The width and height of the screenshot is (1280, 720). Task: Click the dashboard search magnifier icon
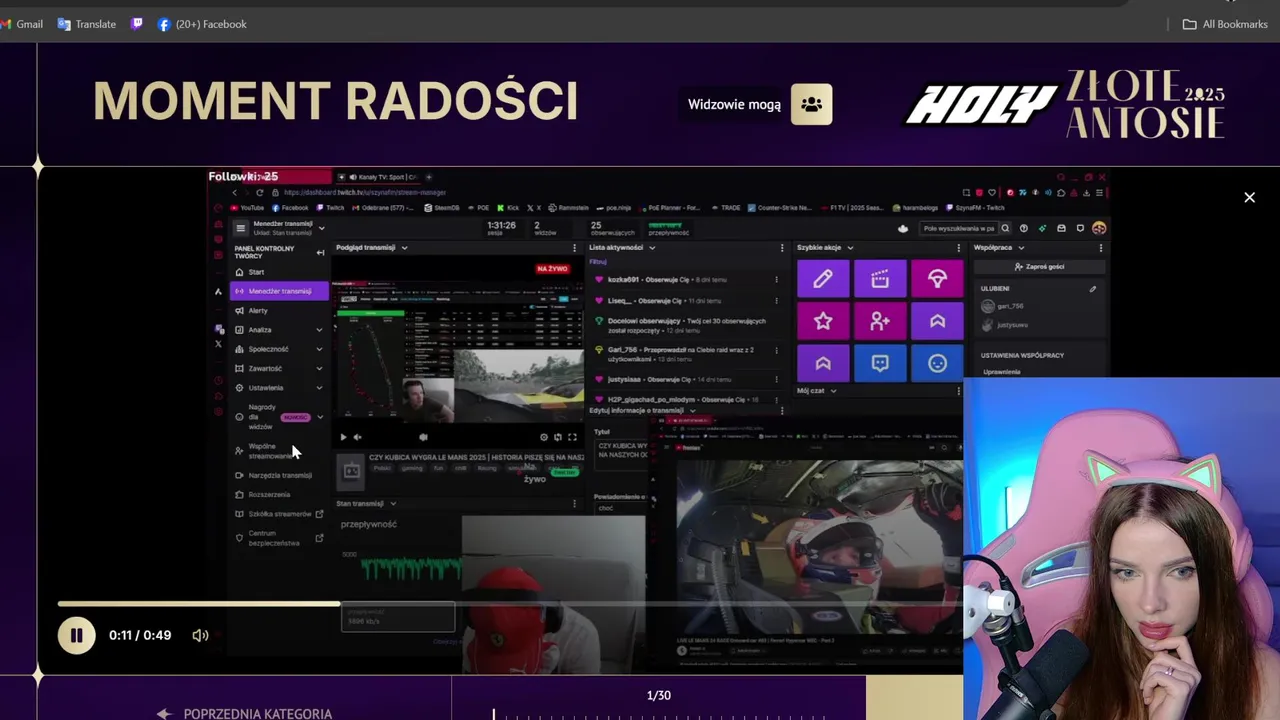tap(1005, 228)
